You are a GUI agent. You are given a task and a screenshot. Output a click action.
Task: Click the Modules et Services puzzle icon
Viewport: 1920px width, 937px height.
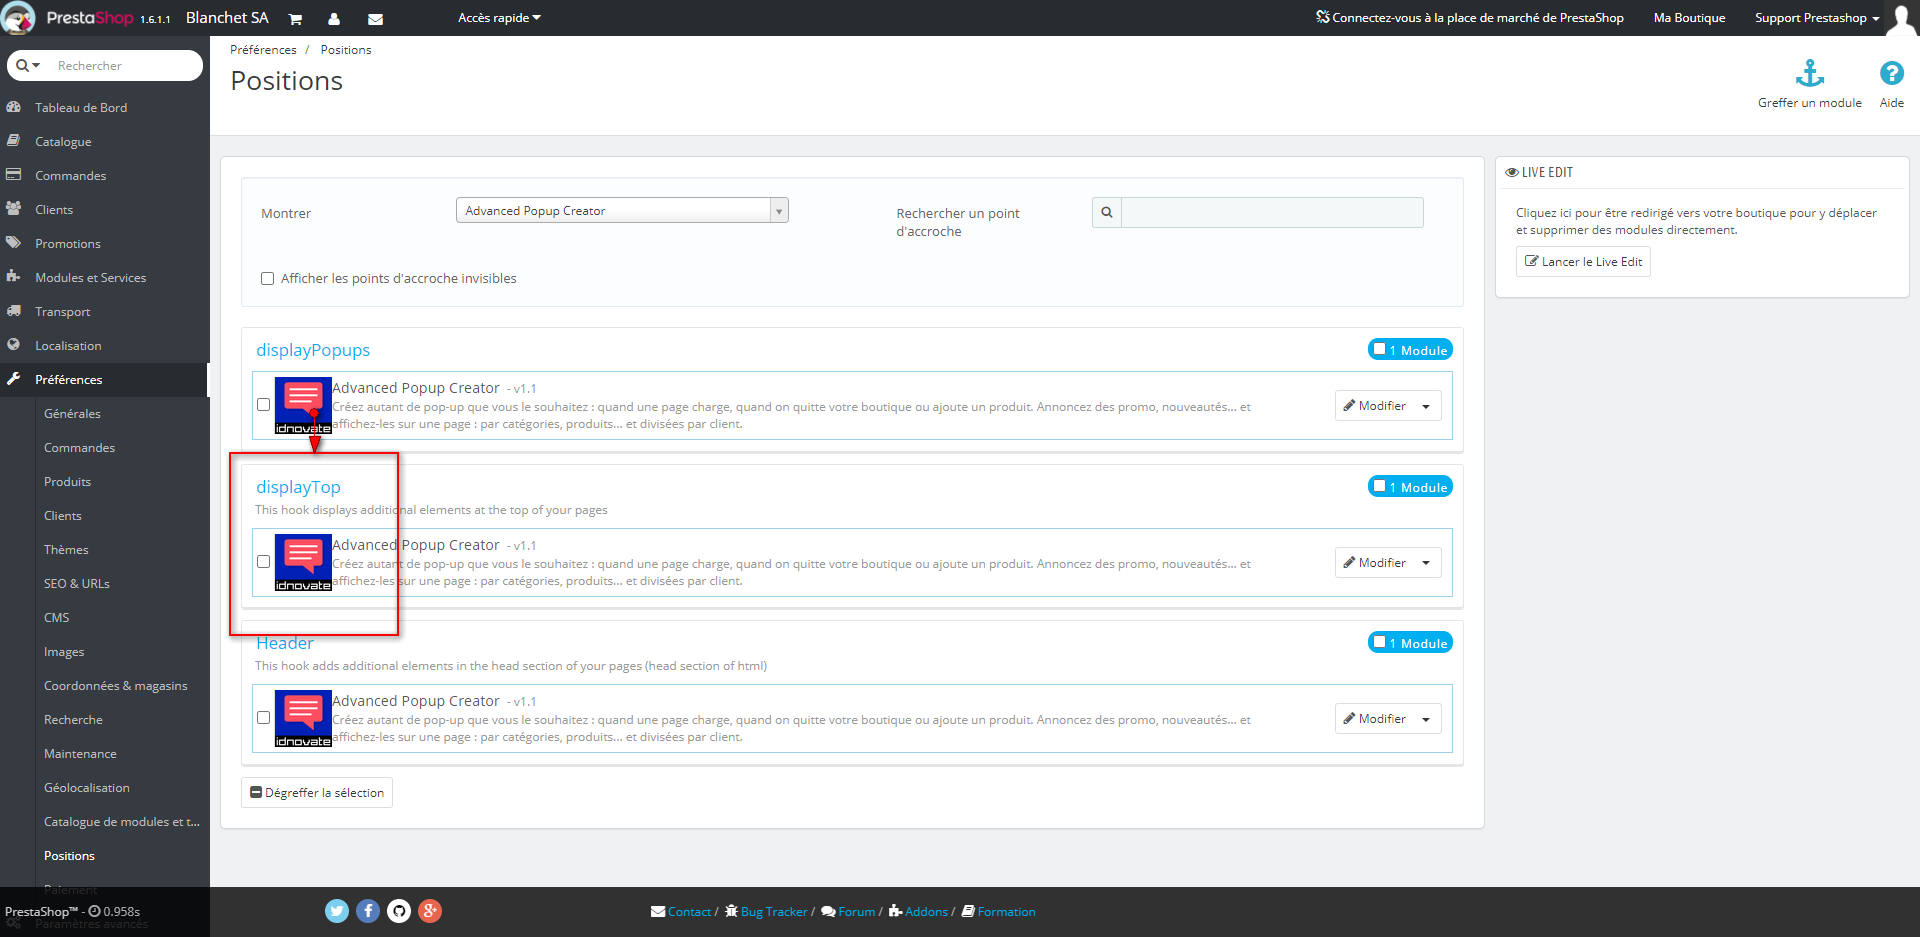tap(14, 277)
